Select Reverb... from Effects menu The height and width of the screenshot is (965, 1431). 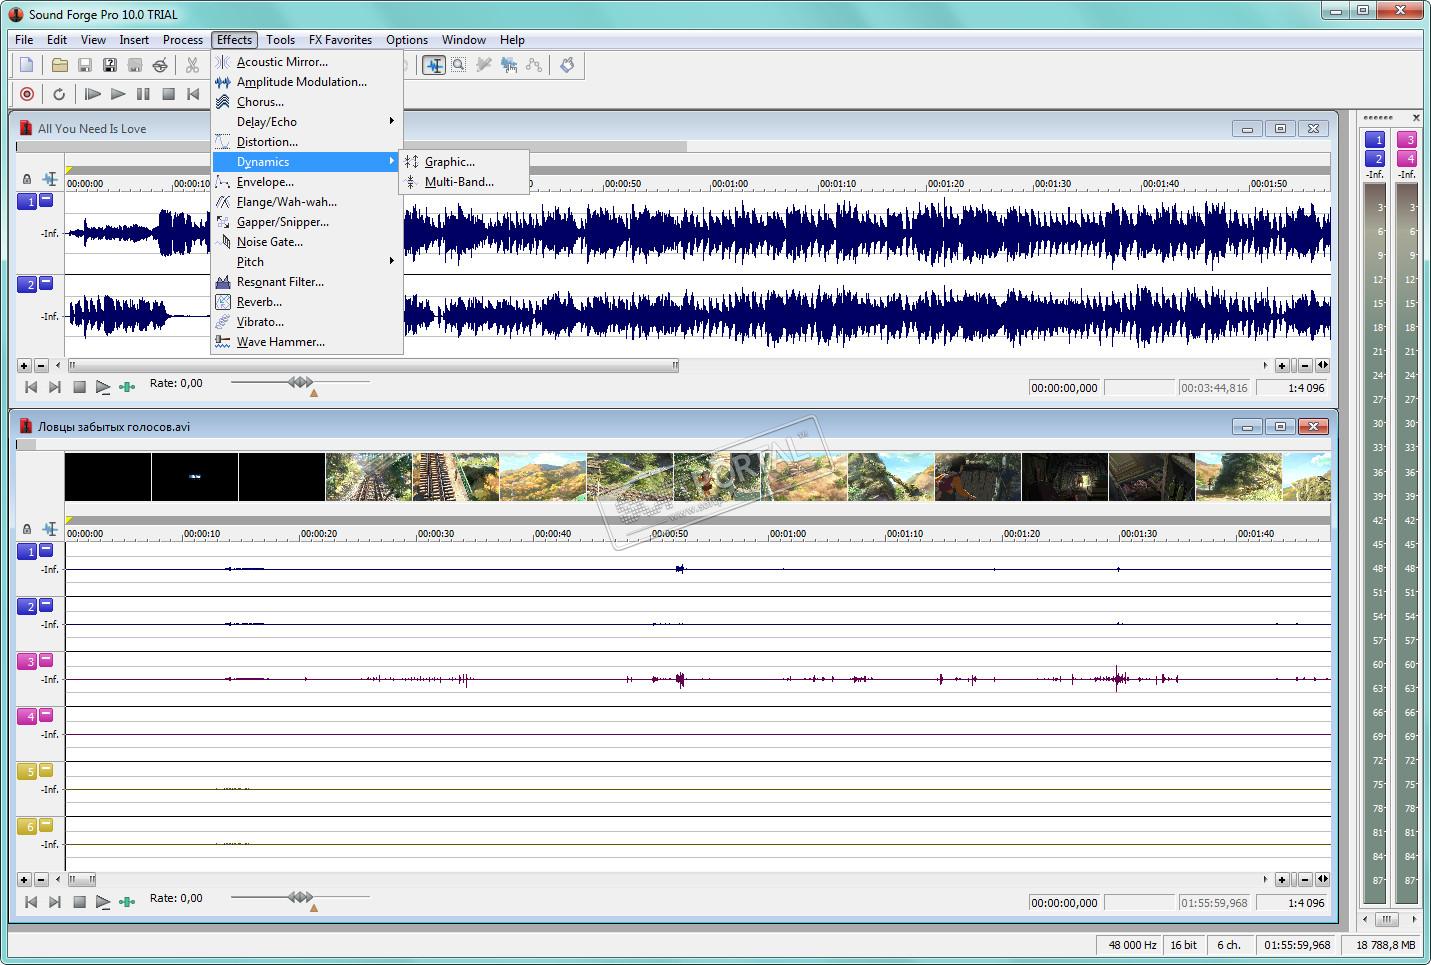click(x=259, y=302)
